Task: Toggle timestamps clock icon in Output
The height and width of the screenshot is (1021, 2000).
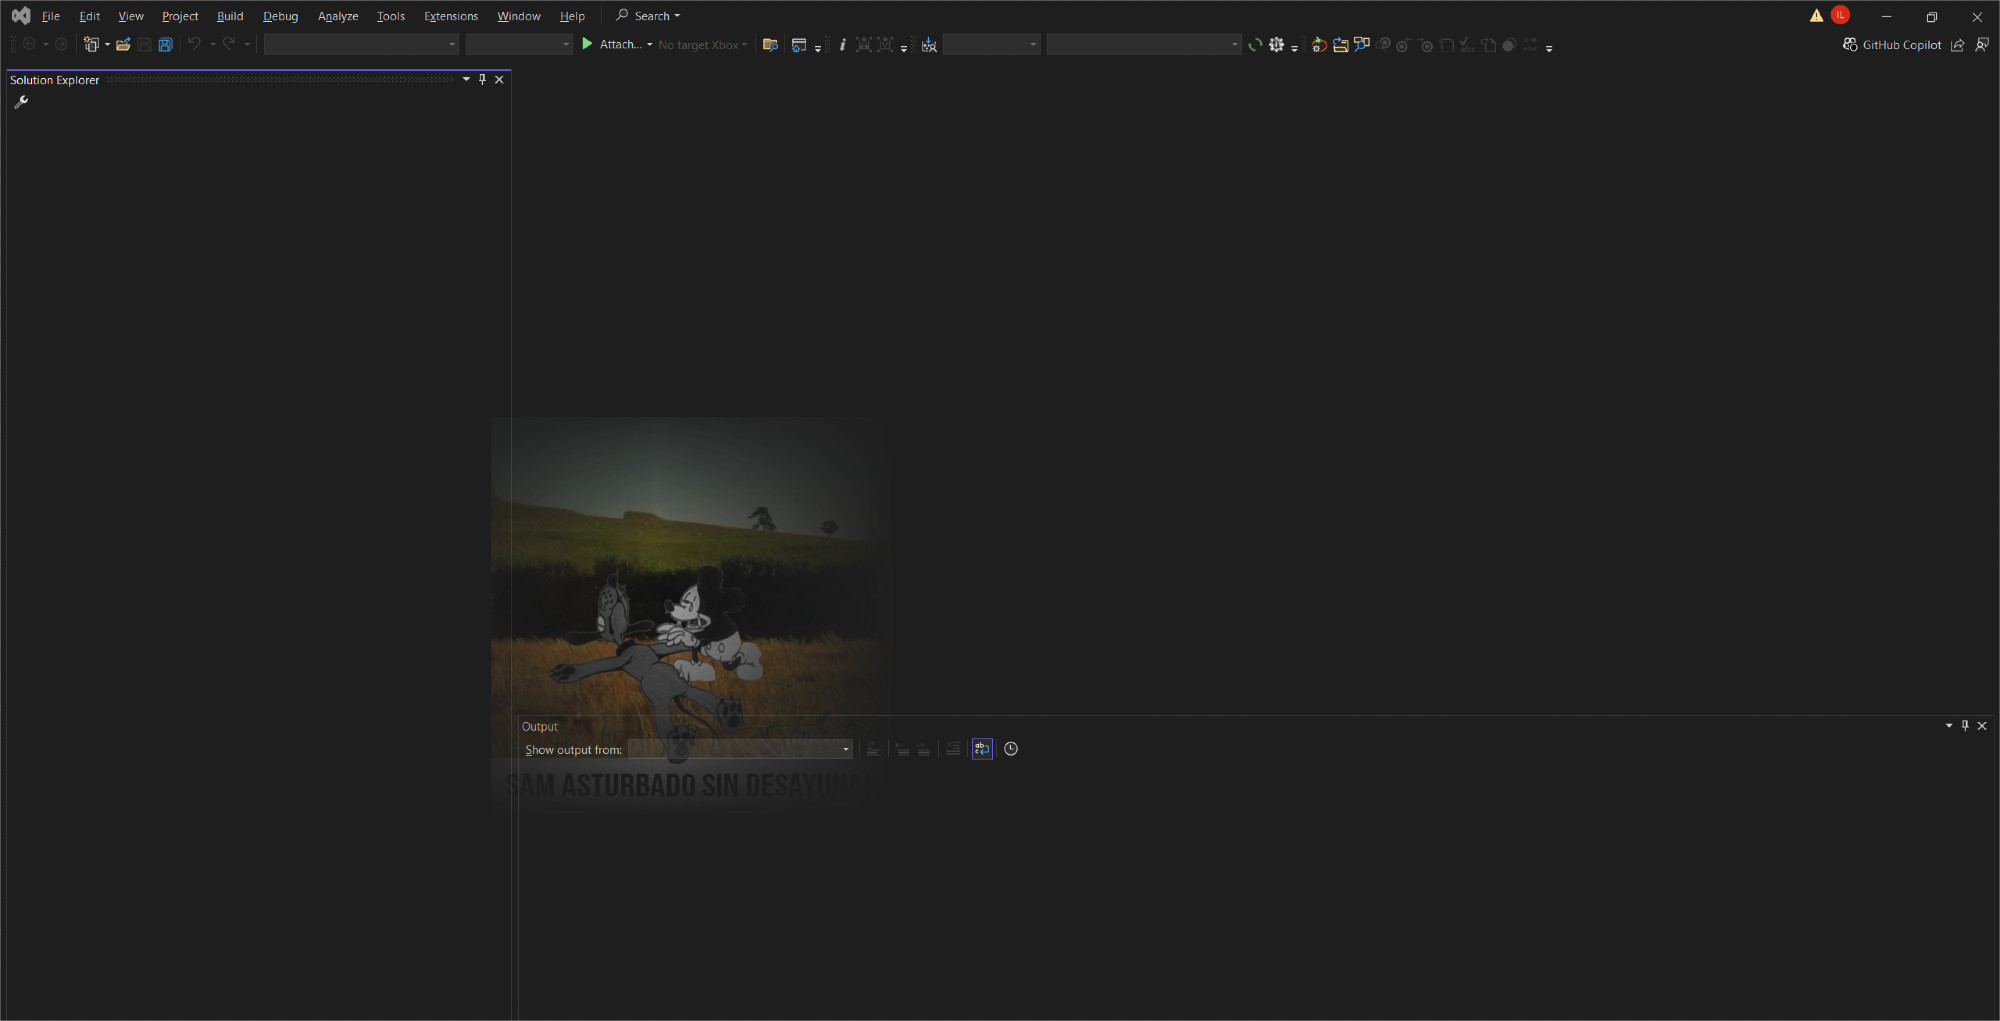Action: pos(1011,749)
